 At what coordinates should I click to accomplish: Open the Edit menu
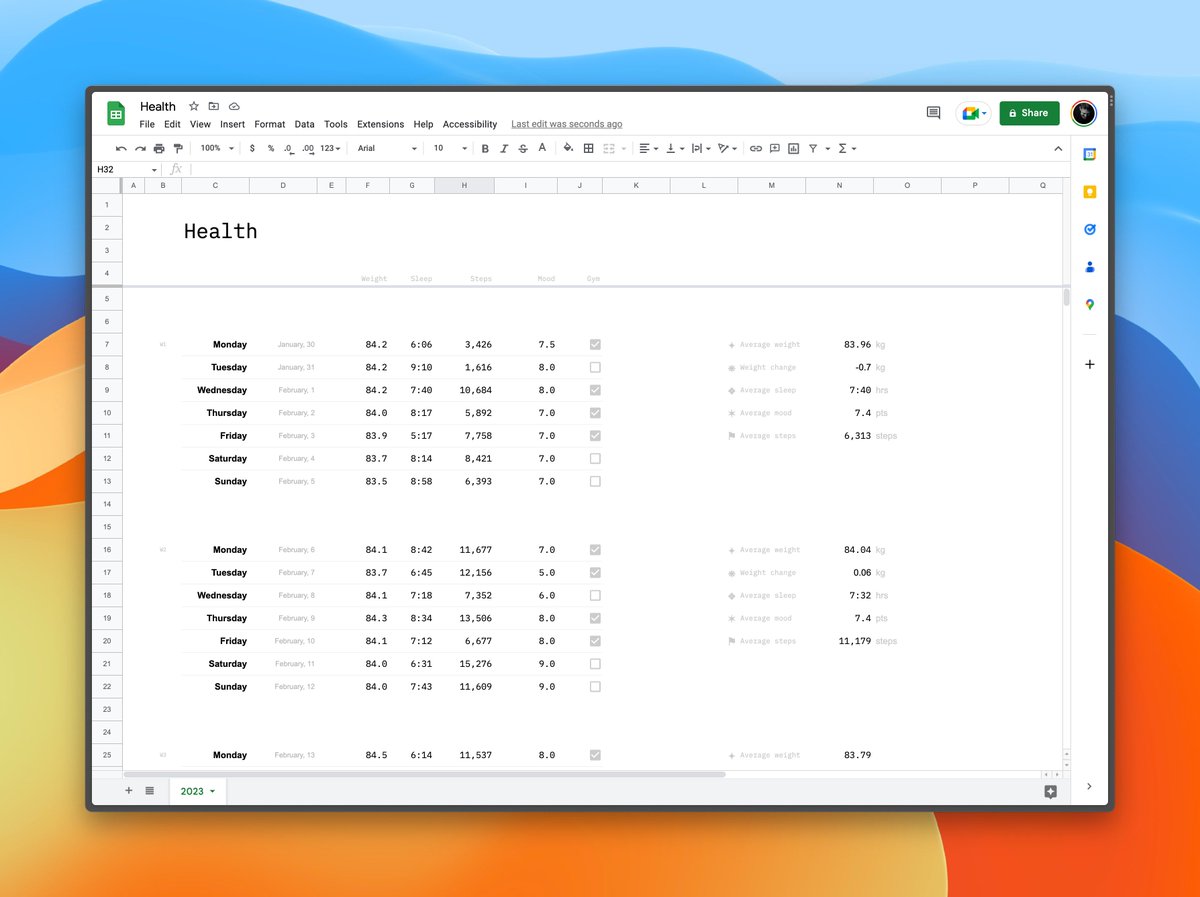[x=172, y=124]
